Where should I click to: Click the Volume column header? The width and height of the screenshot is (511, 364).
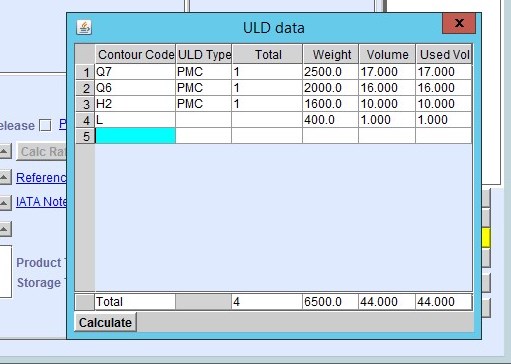pyautogui.click(x=387, y=54)
